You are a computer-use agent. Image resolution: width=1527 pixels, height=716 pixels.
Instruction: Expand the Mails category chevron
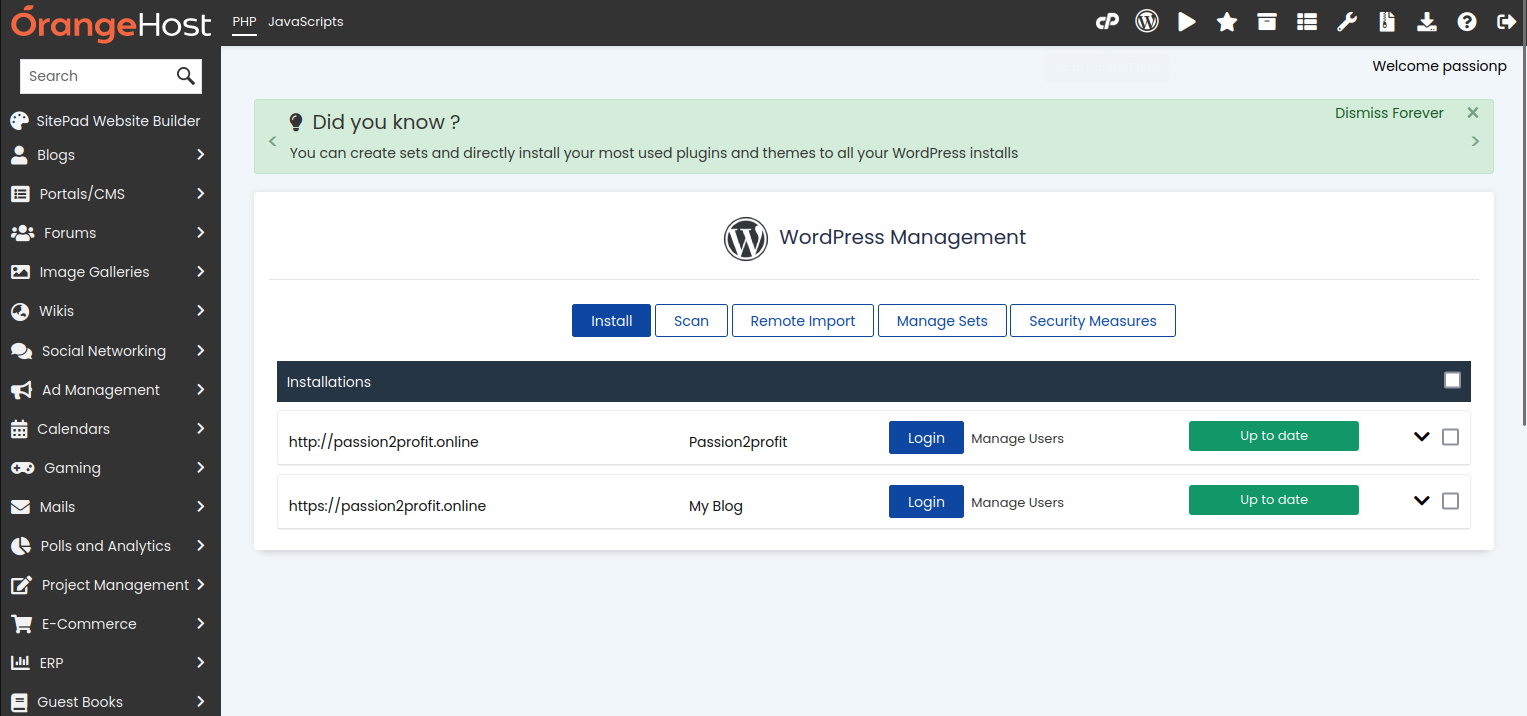(x=201, y=507)
